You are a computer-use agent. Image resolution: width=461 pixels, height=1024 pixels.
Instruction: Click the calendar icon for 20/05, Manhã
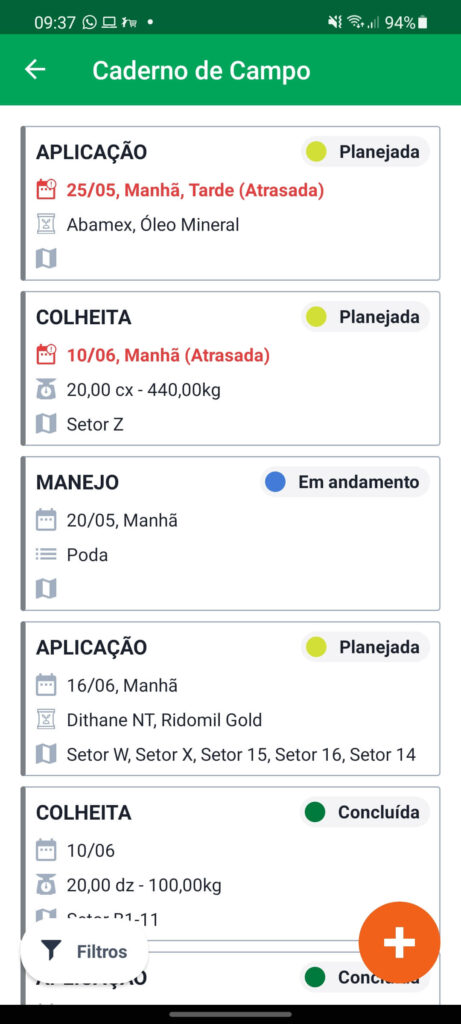(x=46, y=520)
